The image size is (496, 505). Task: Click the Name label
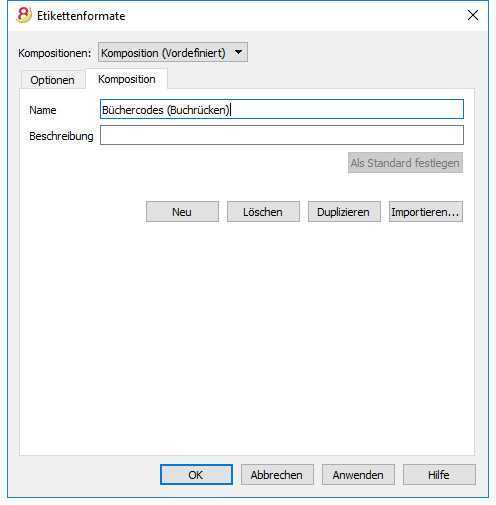tap(43, 110)
